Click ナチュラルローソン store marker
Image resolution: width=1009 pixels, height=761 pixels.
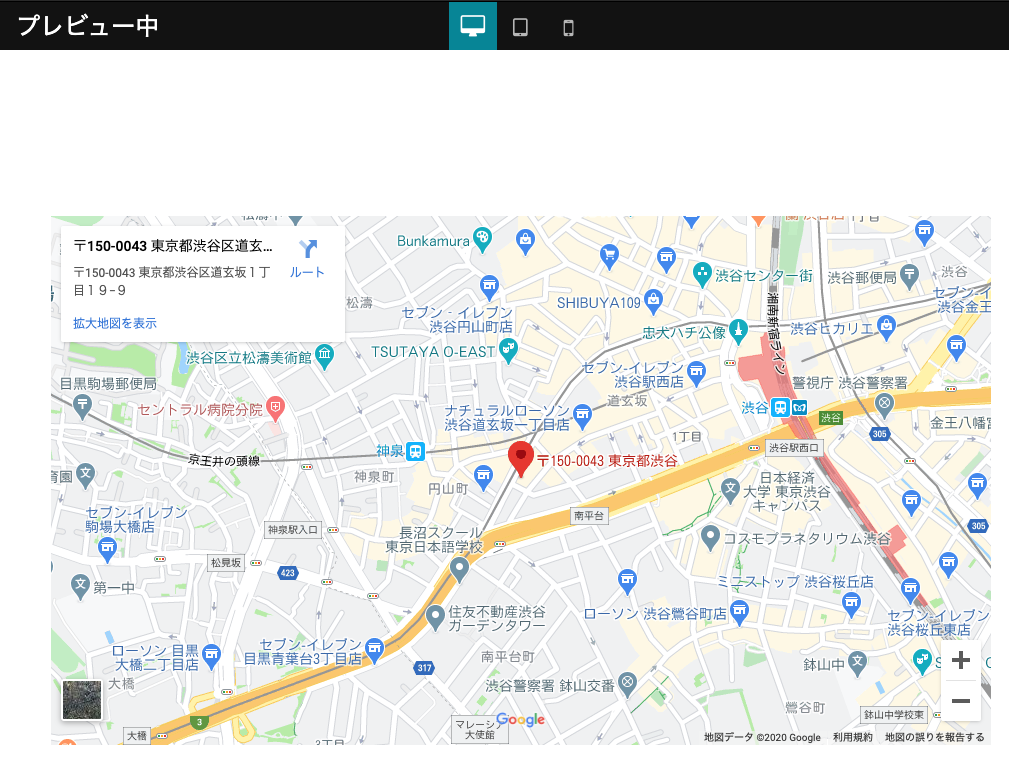(582, 416)
